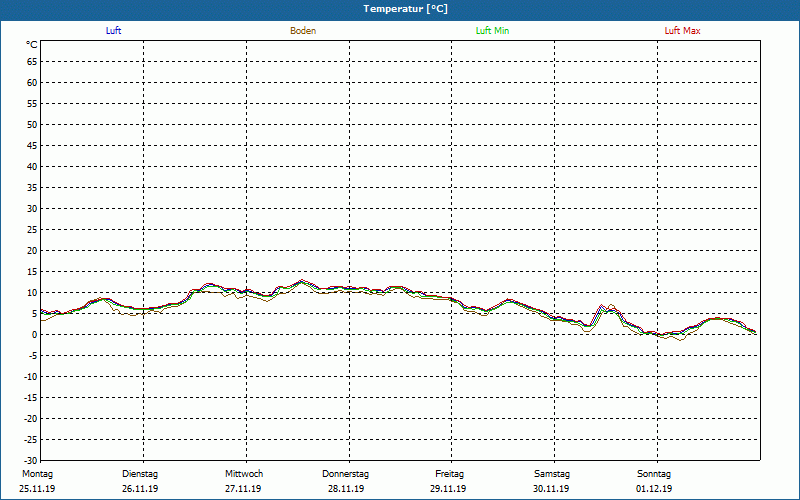Select the 15 y-axis value
The image size is (800, 500).
[32, 272]
